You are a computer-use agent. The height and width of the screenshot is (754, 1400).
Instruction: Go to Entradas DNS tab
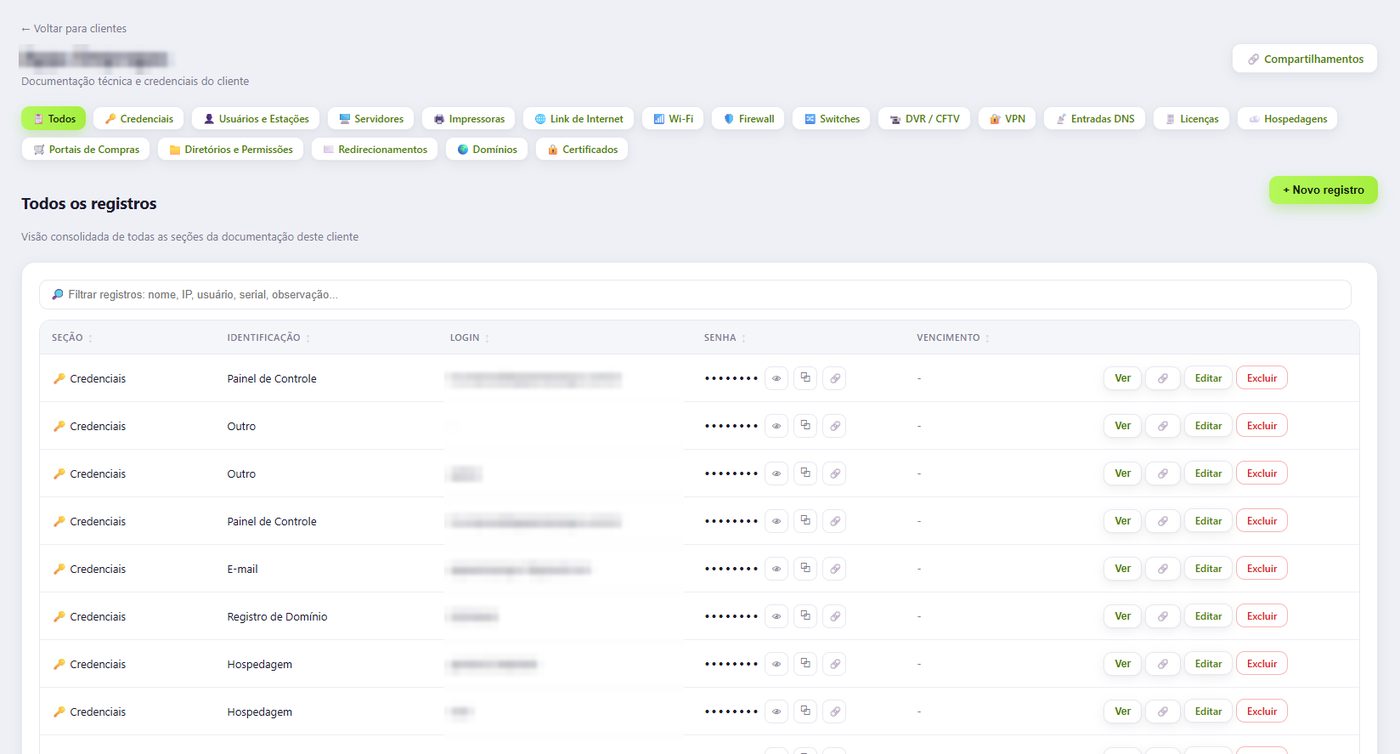(1095, 119)
